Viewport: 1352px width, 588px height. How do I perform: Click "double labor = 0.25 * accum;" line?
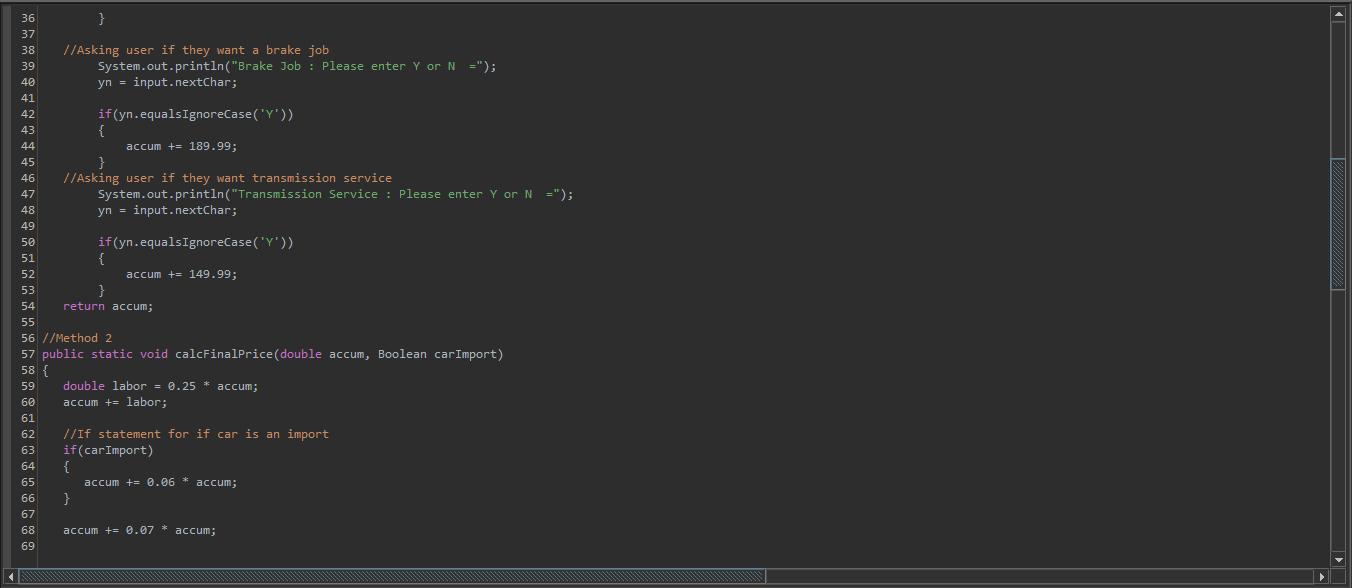160,386
